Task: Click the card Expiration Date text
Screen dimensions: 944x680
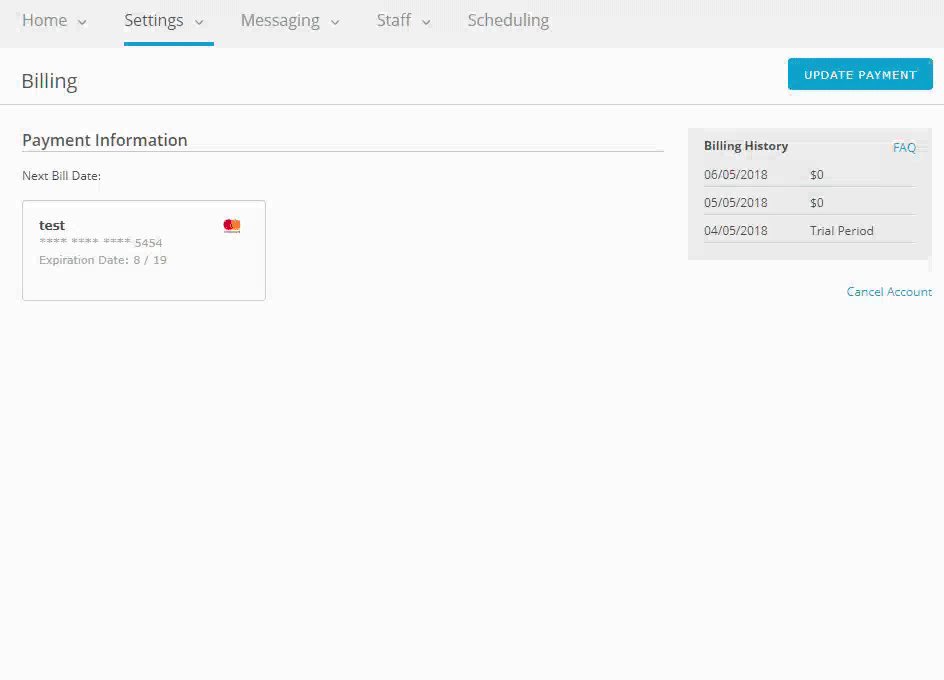Action: pos(102,260)
